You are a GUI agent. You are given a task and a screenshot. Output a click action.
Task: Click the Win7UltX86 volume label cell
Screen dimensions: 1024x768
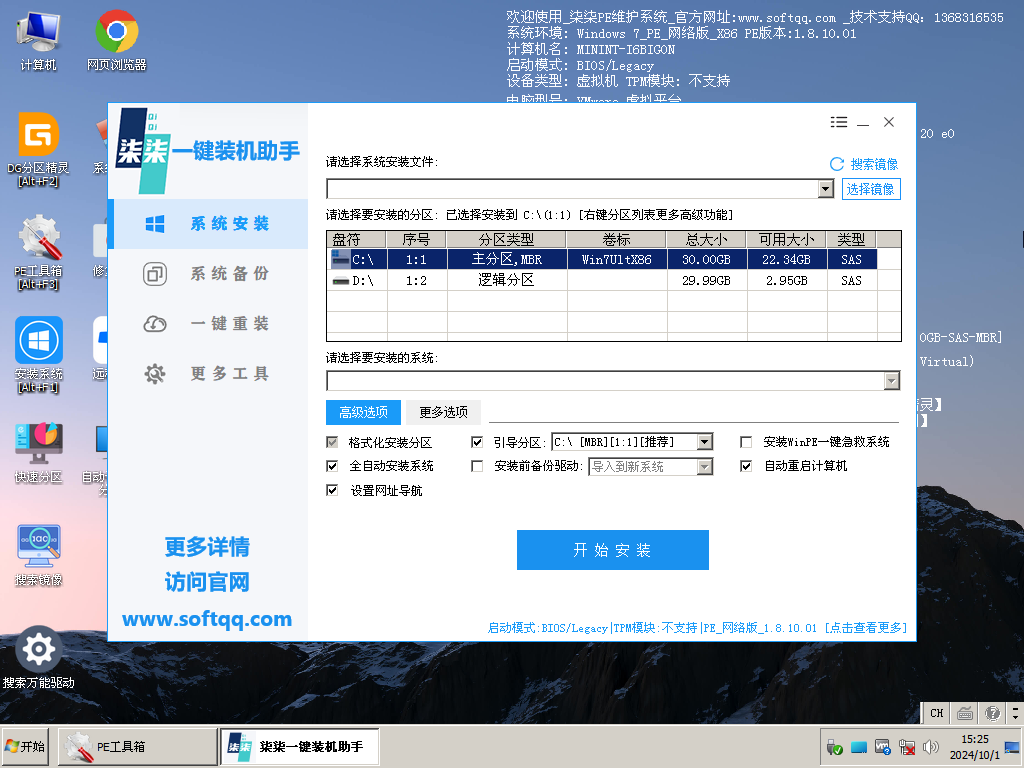point(616,259)
